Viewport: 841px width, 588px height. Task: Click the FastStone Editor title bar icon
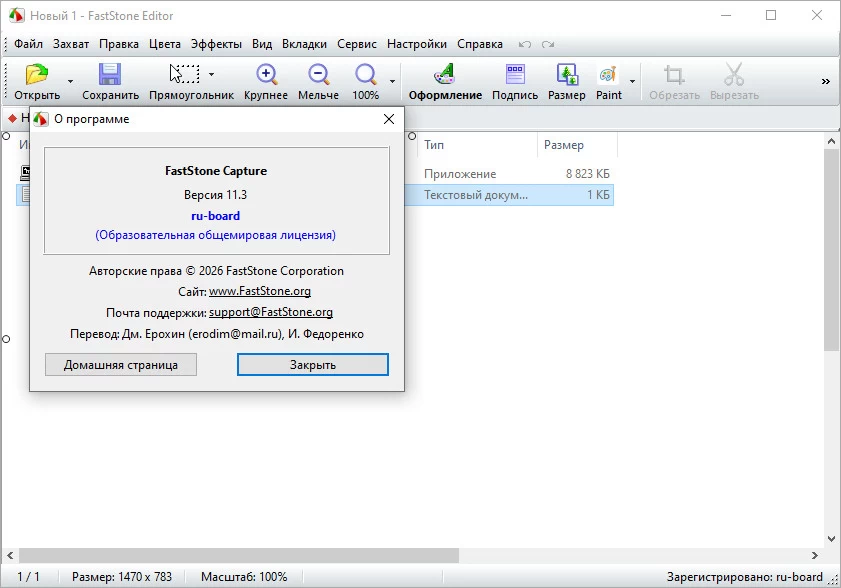point(16,16)
